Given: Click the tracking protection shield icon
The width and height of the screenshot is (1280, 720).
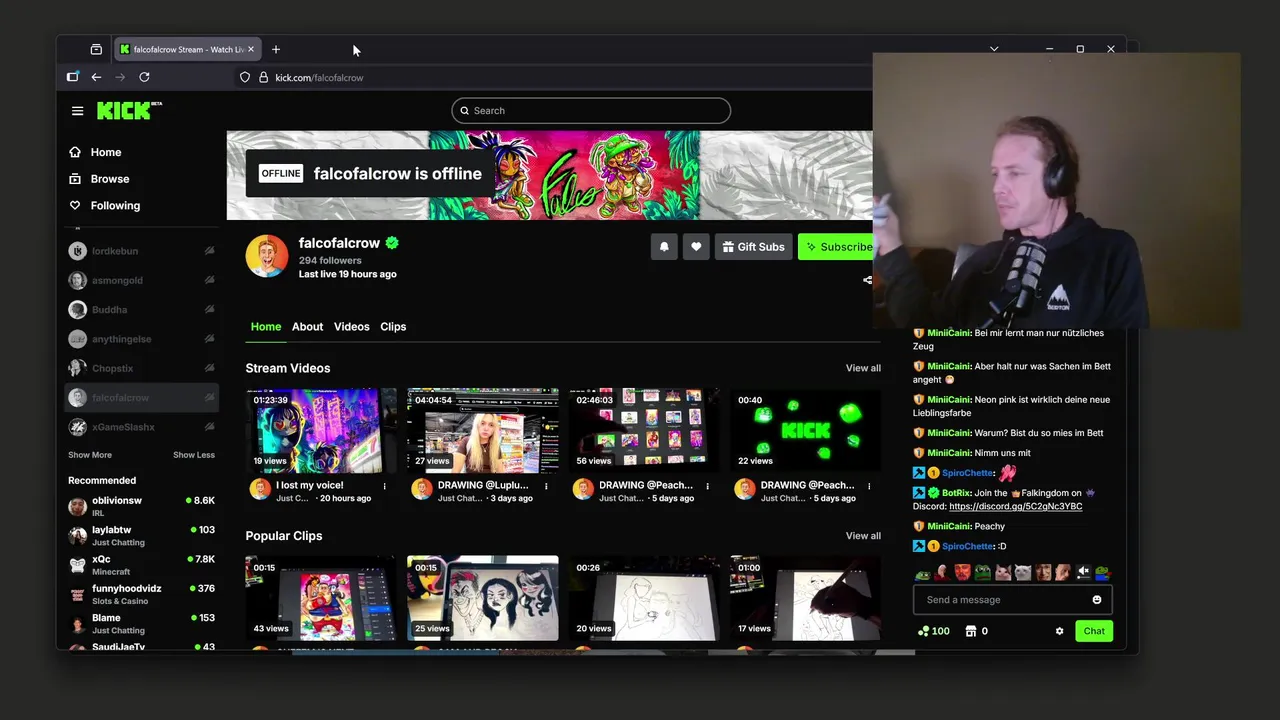Looking at the screenshot, I should pos(245,77).
